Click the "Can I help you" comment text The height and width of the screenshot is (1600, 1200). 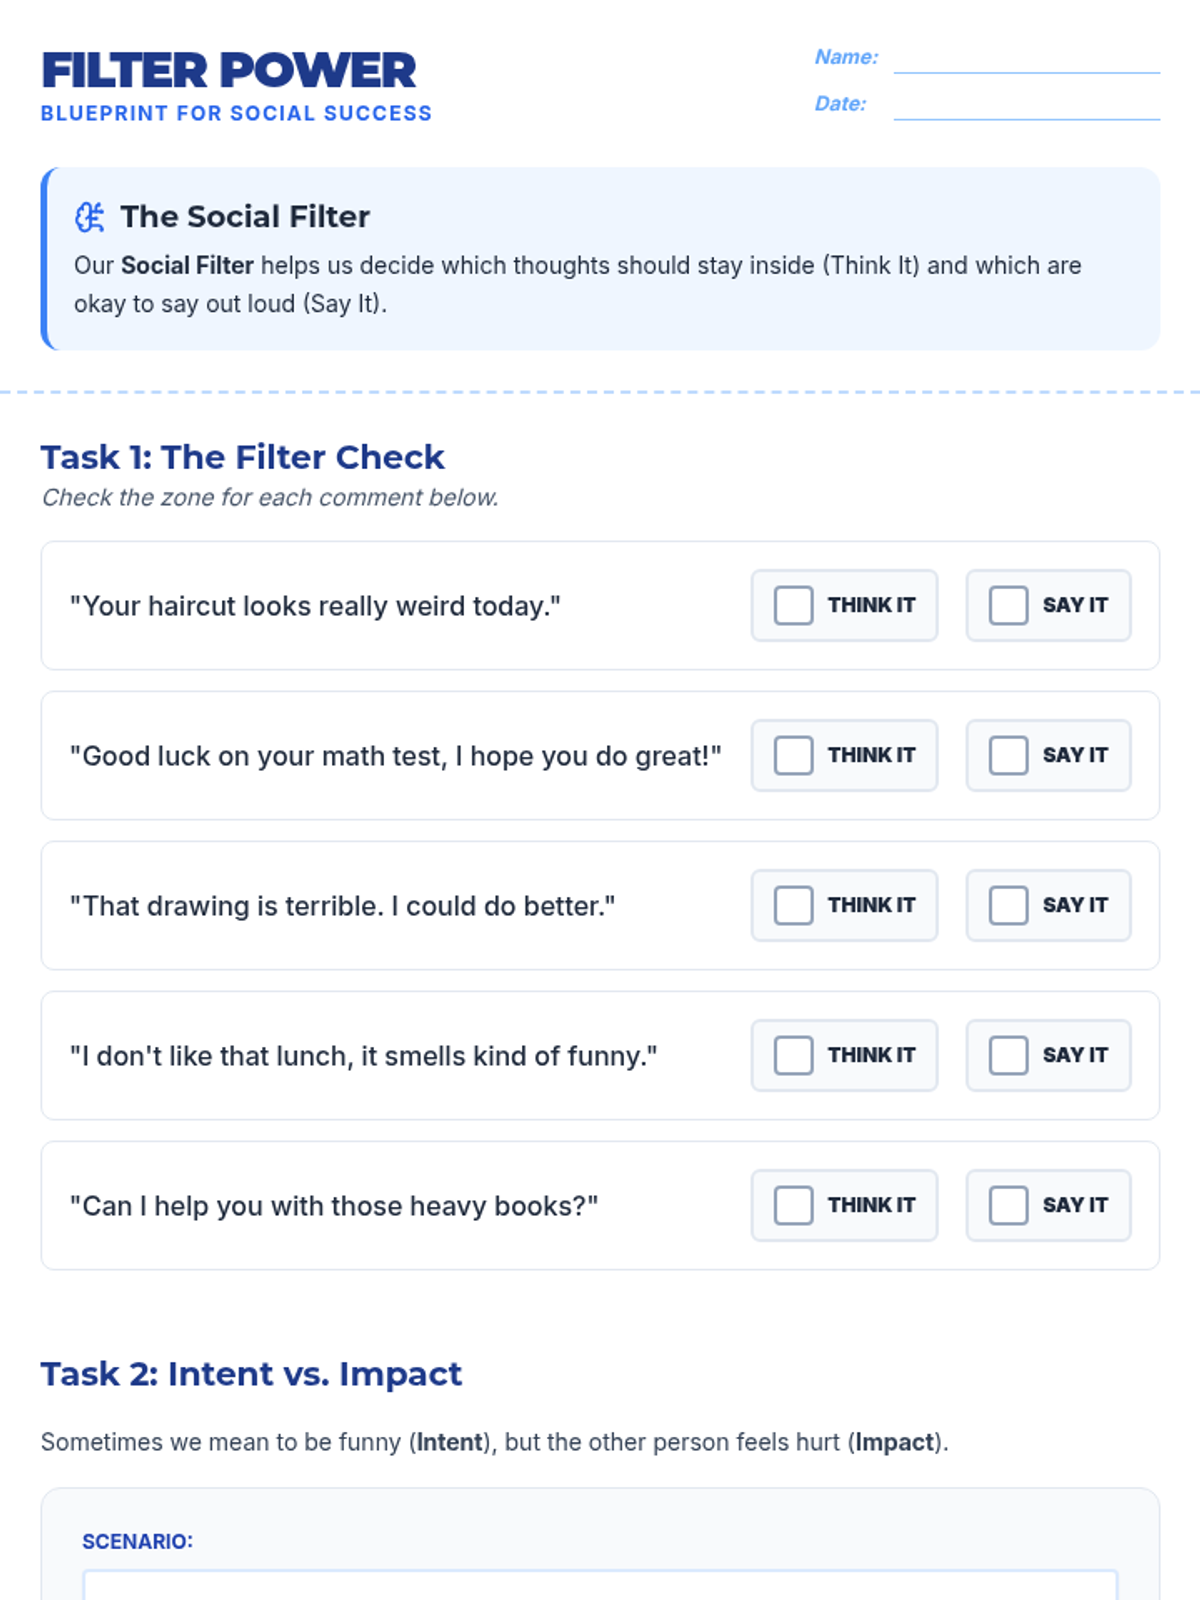click(x=334, y=1206)
